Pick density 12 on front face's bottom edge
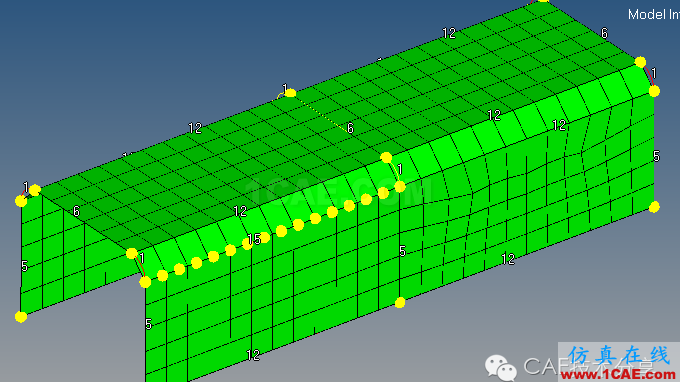The width and height of the screenshot is (680, 382). point(253,356)
